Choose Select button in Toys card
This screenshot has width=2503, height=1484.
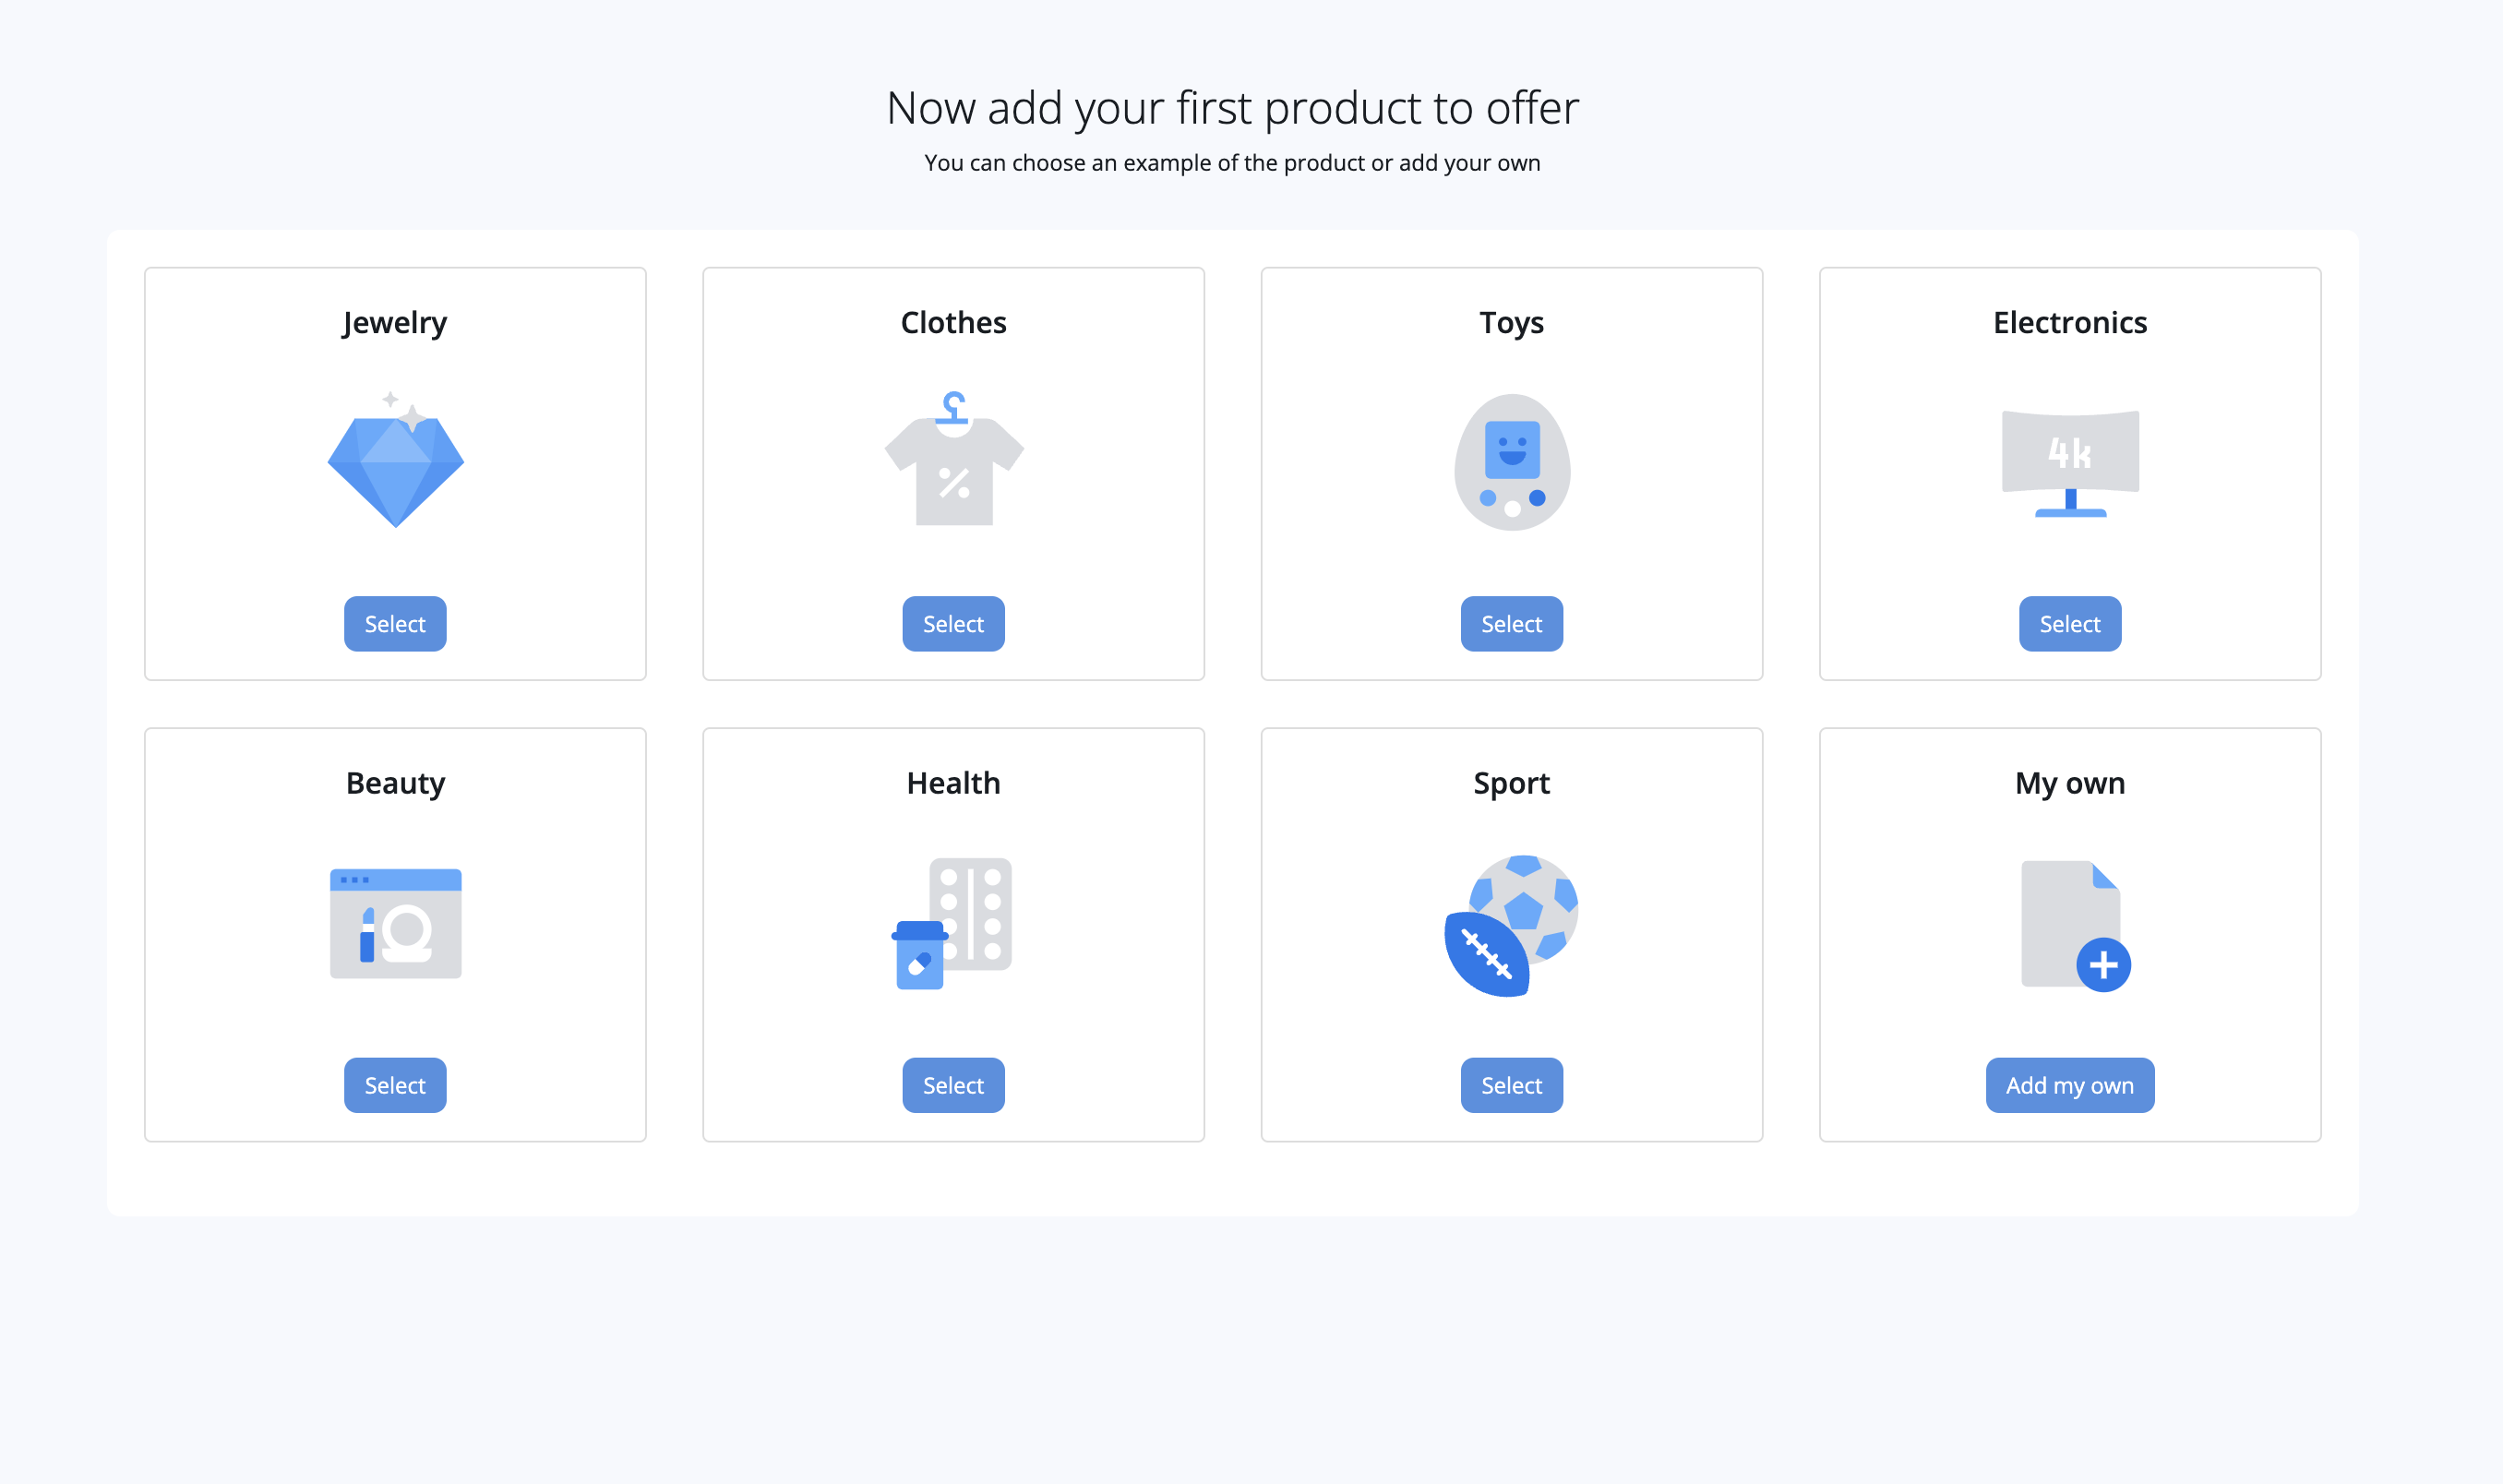pyautogui.click(x=1511, y=624)
